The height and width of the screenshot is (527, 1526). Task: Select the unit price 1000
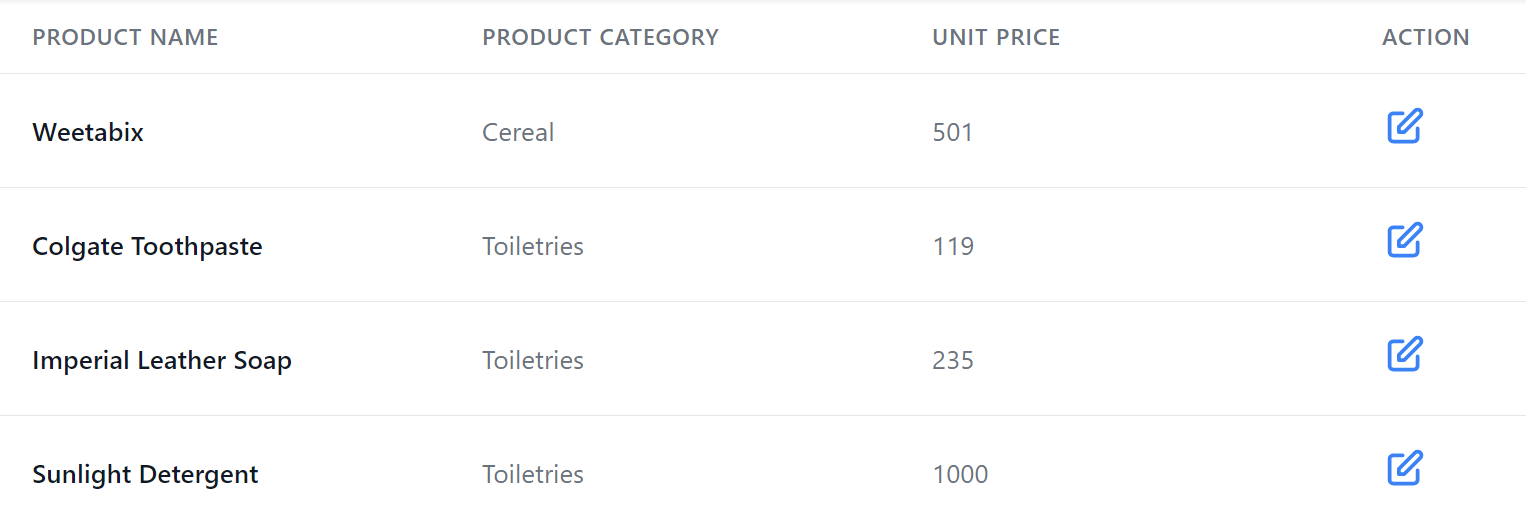[x=960, y=474]
